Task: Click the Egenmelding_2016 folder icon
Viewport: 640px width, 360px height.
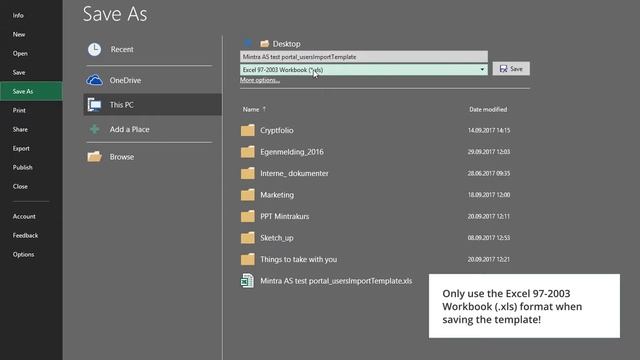Action: point(247,152)
